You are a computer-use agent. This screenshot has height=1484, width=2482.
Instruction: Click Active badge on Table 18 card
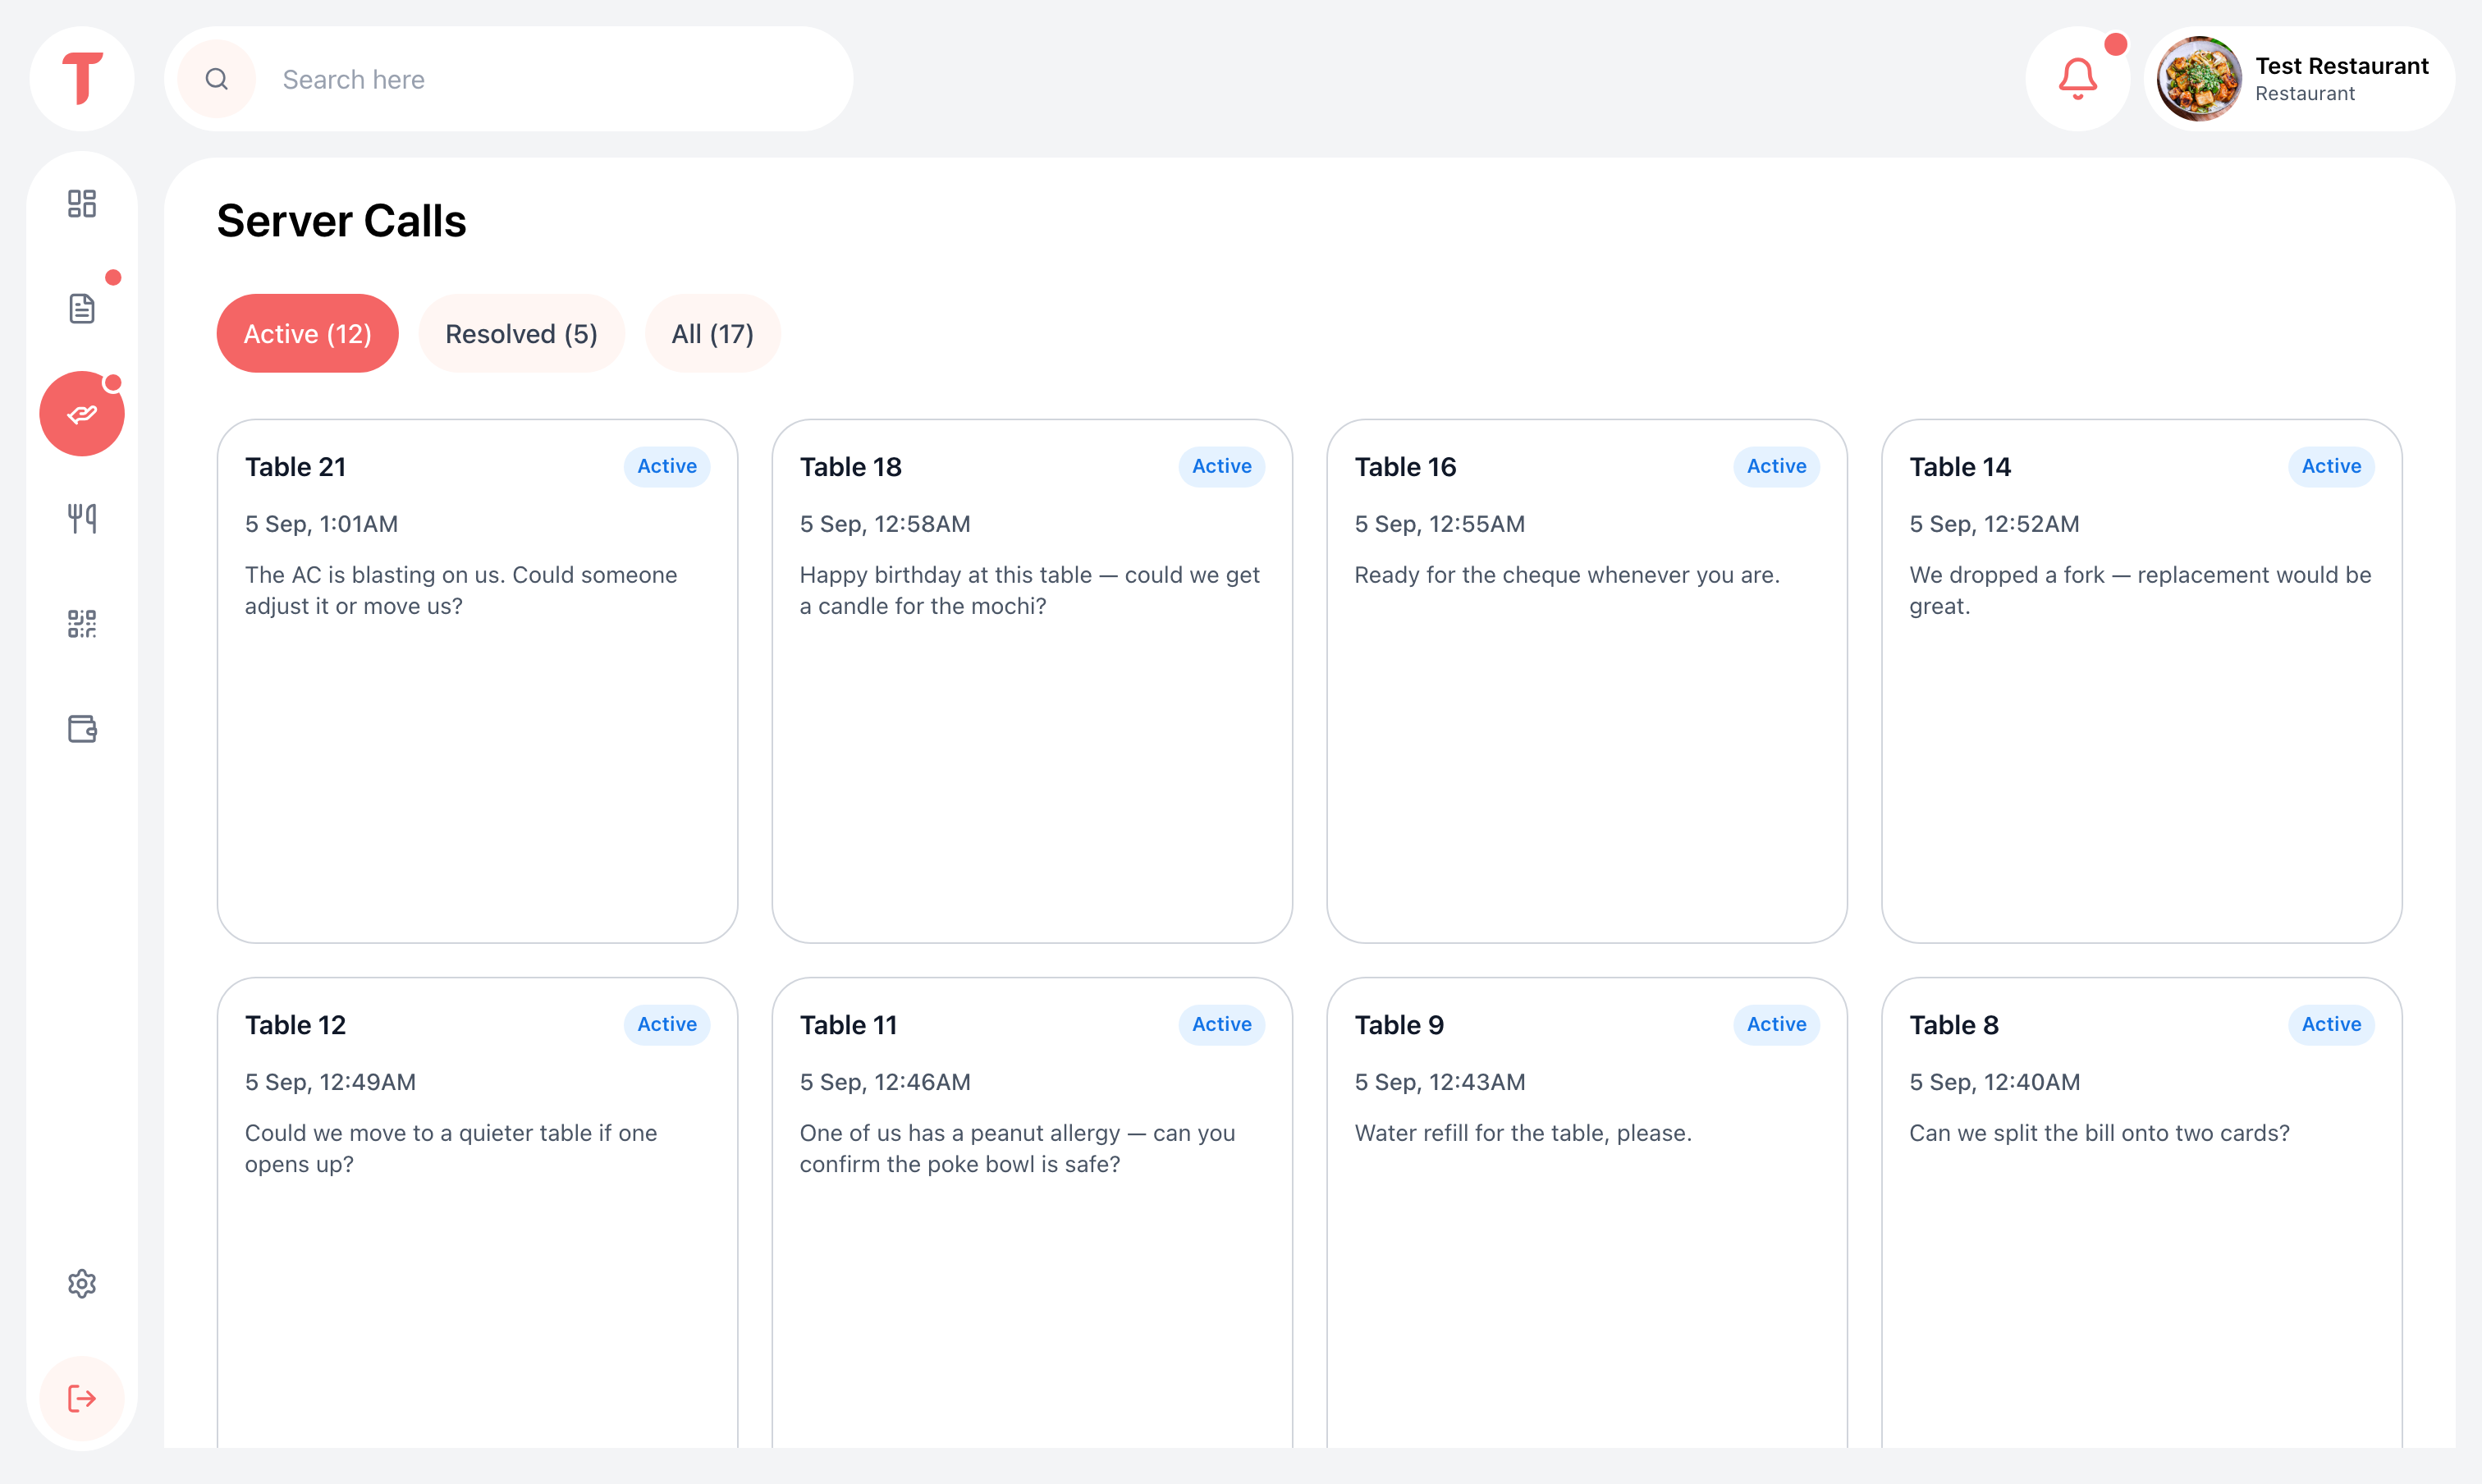click(x=1222, y=467)
